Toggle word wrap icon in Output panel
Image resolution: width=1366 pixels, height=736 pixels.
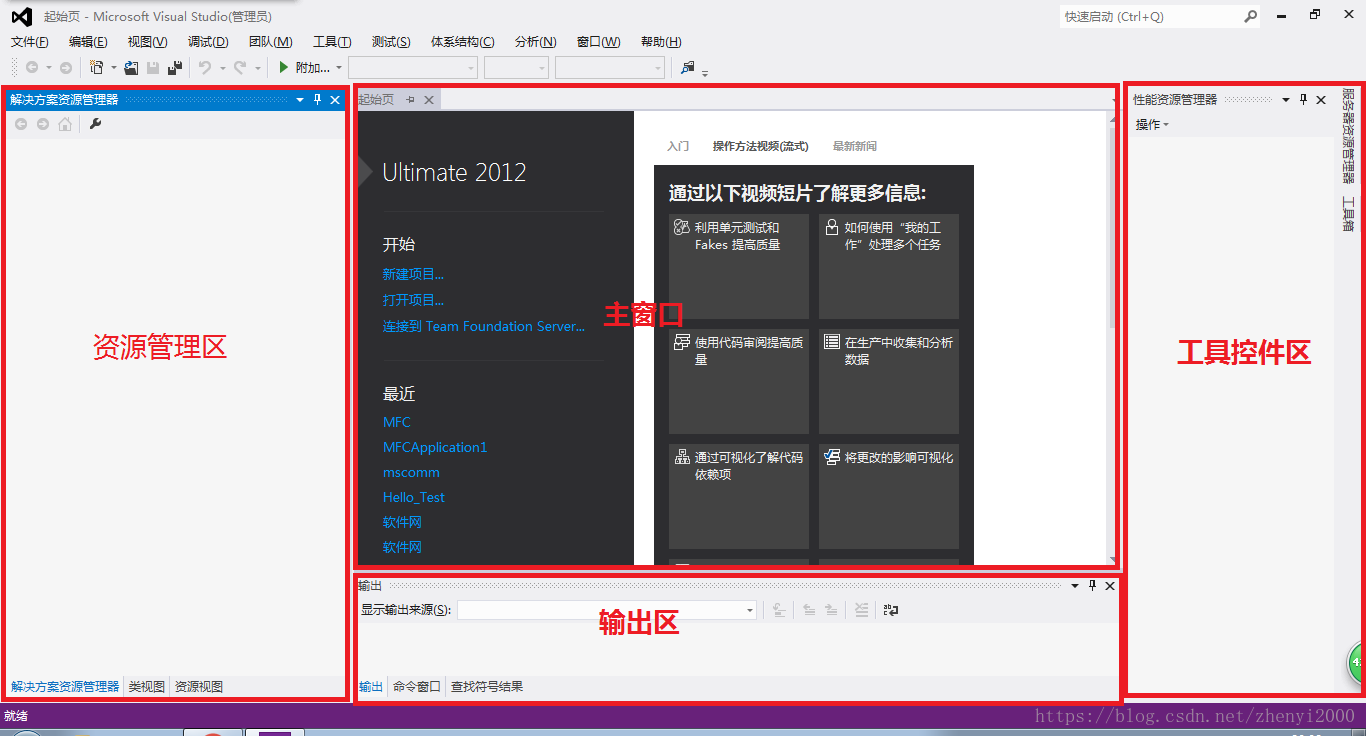click(891, 609)
